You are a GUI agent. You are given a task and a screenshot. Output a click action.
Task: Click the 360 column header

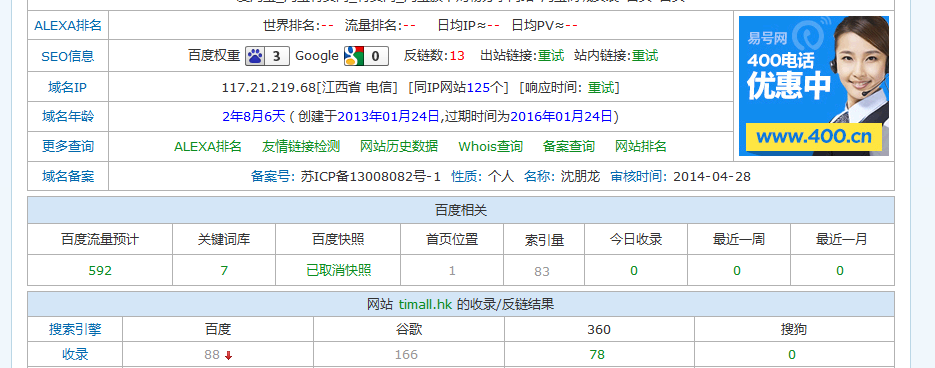599,329
